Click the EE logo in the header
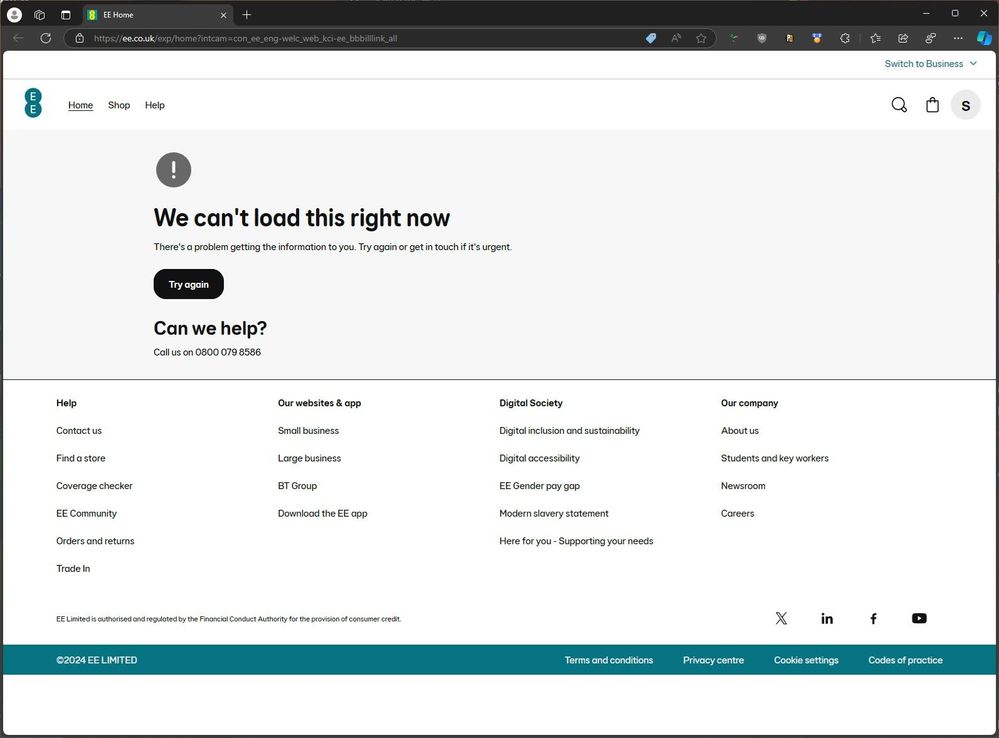The width and height of the screenshot is (999, 738). click(x=33, y=103)
